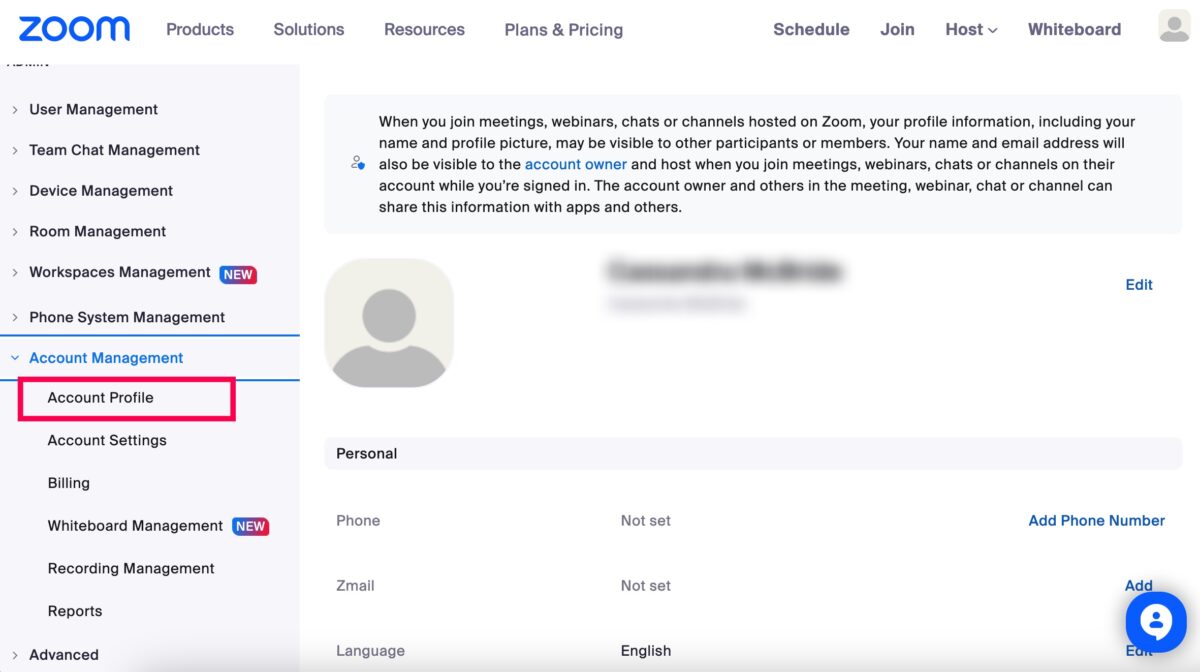Open the chat assistant bubble icon
The width and height of the screenshot is (1200, 672).
[1156, 622]
